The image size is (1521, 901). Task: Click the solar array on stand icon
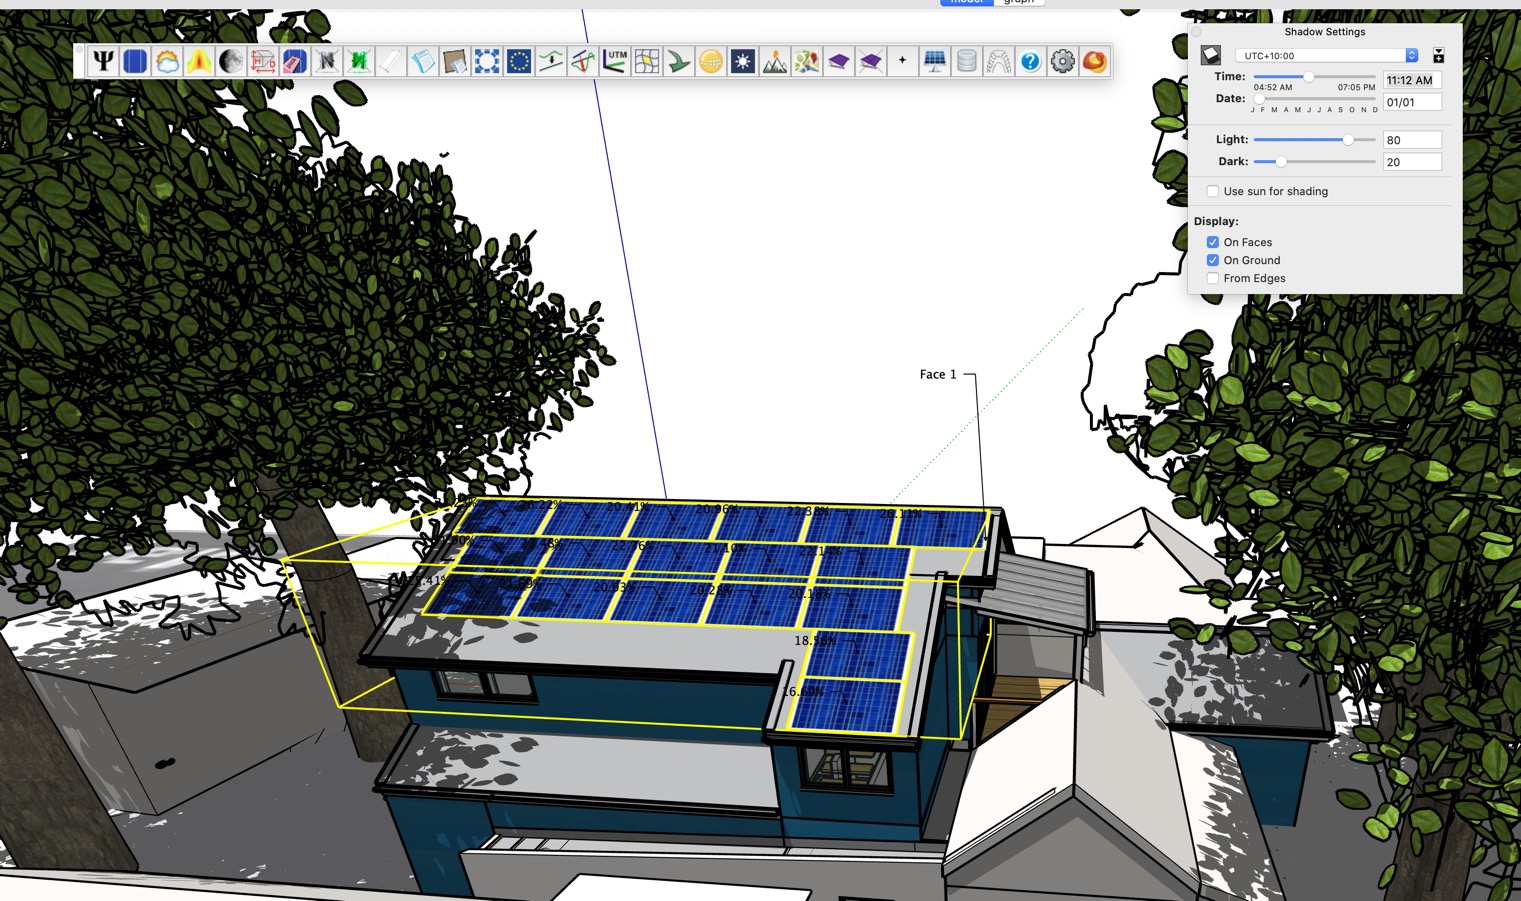tap(935, 62)
